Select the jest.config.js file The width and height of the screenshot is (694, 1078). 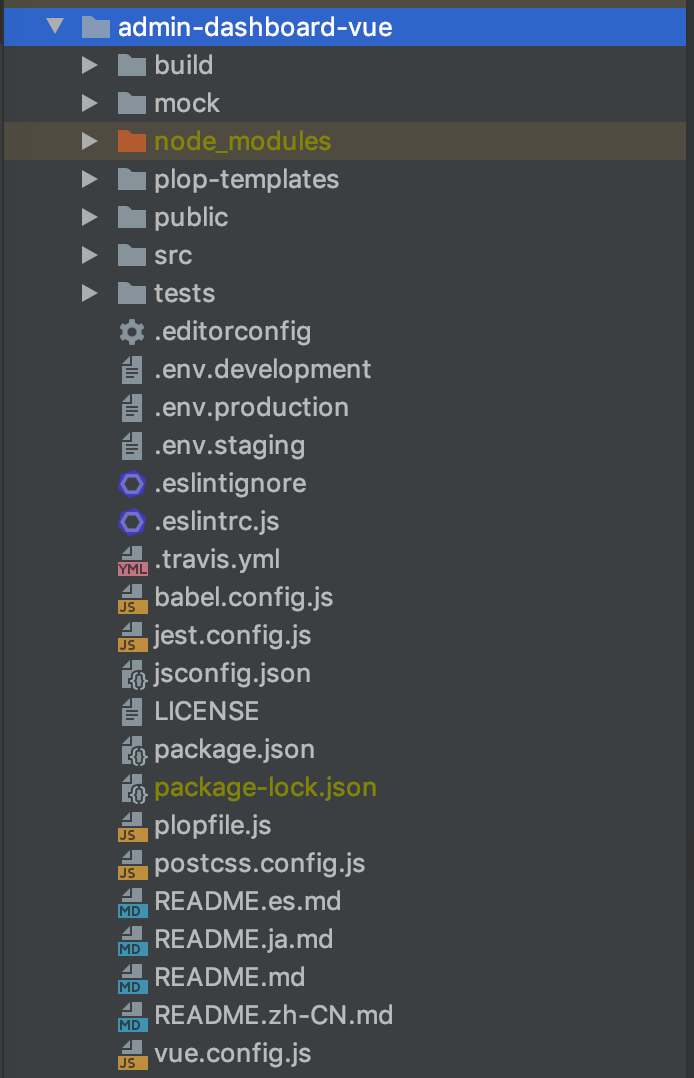232,636
